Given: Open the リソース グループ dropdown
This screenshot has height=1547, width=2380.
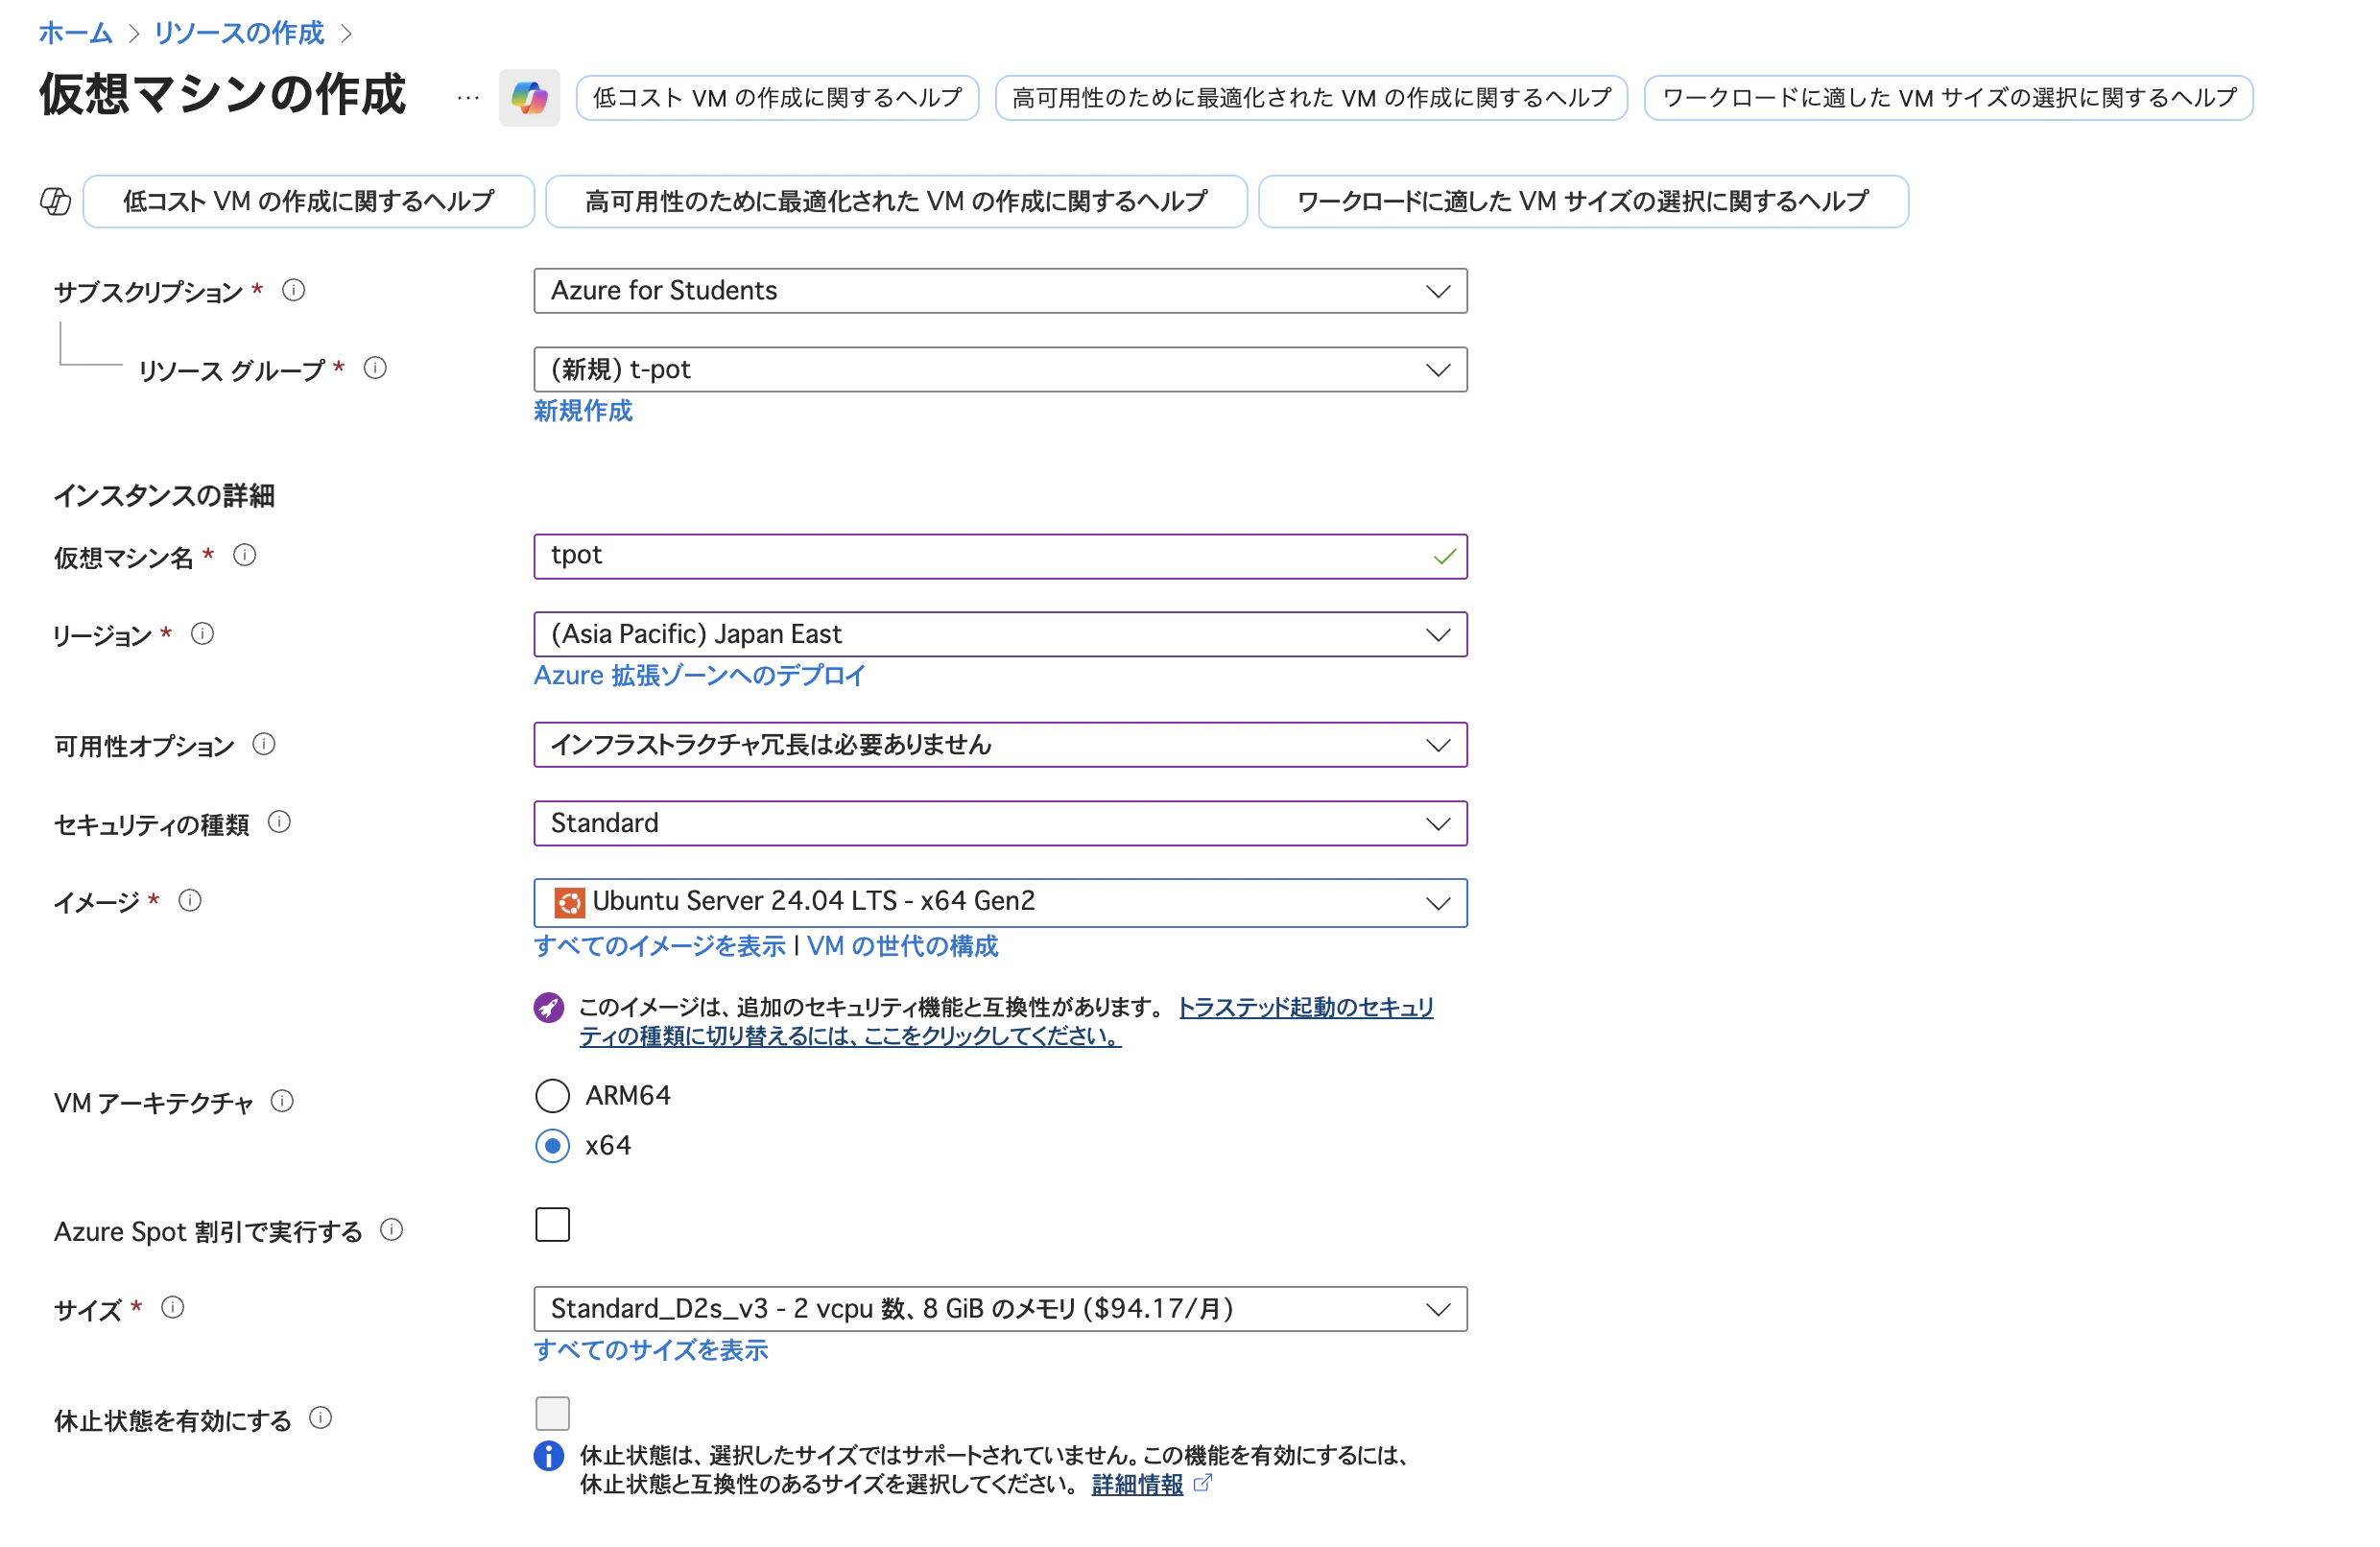Looking at the screenshot, I should tap(1001, 370).
